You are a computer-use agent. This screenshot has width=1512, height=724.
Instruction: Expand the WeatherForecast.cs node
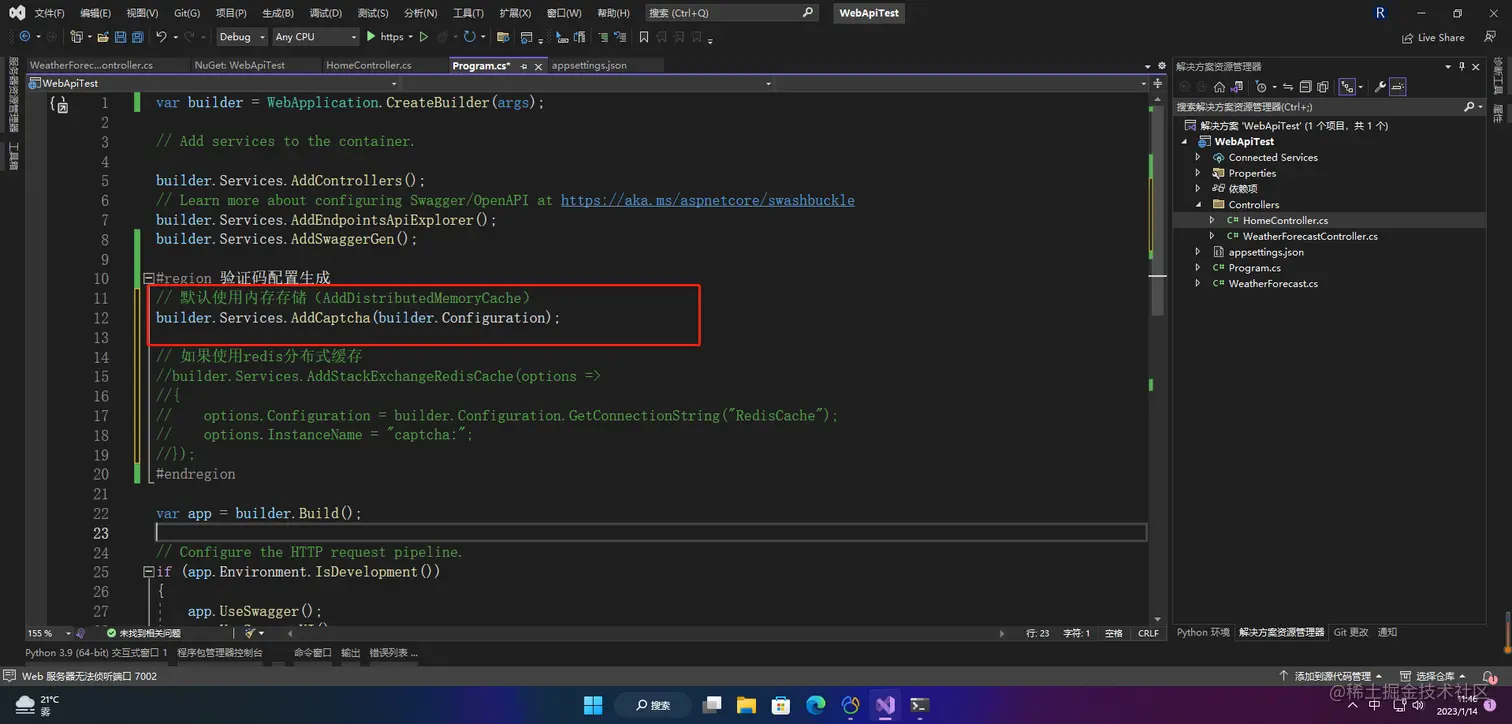point(1198,284)
